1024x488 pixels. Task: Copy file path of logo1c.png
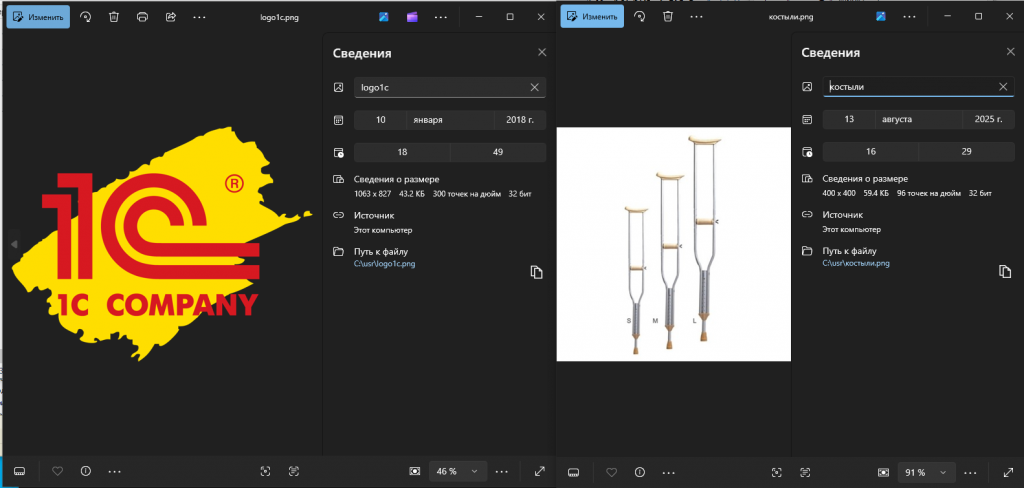coord(536,272)
